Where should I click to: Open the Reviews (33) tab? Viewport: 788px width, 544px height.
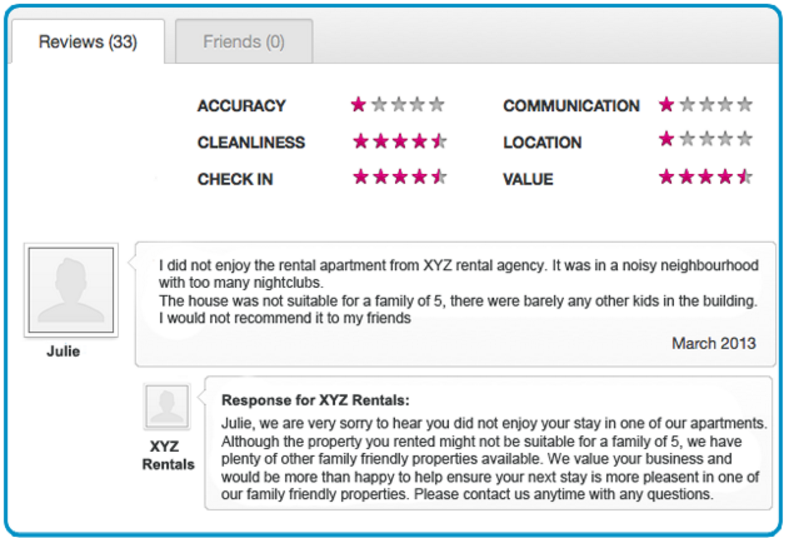pos(88,42)
